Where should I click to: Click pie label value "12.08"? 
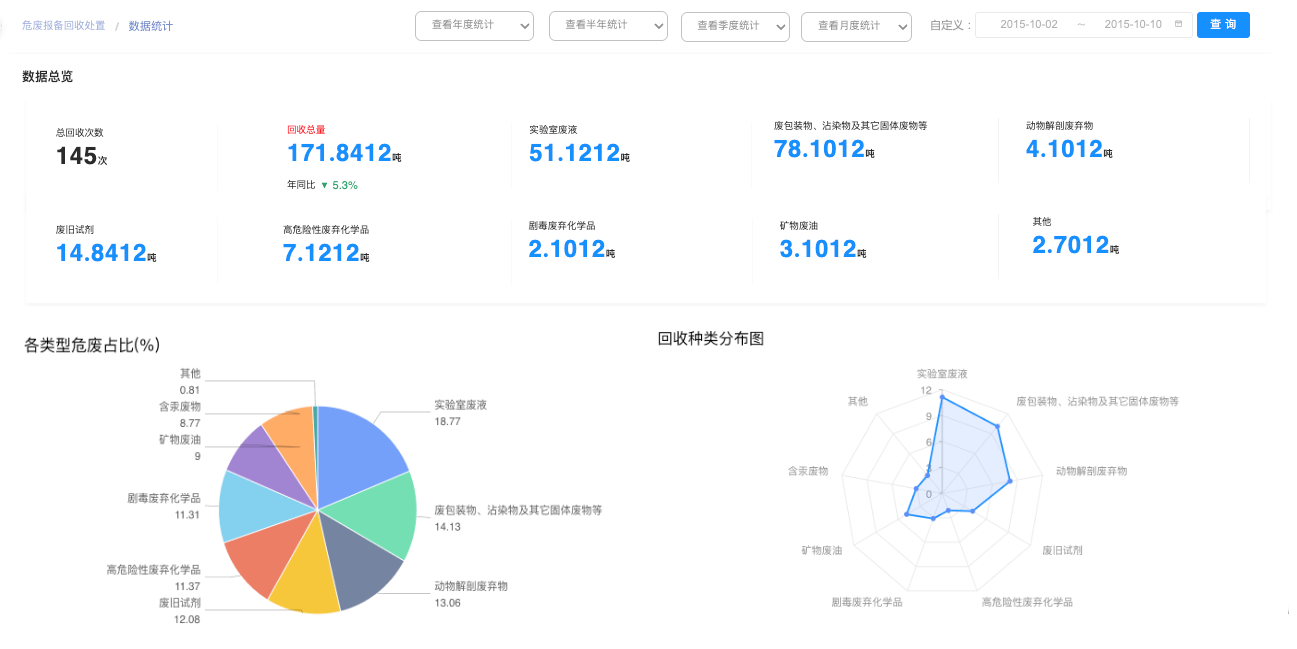pyautogui.click(x=188, y=619)
